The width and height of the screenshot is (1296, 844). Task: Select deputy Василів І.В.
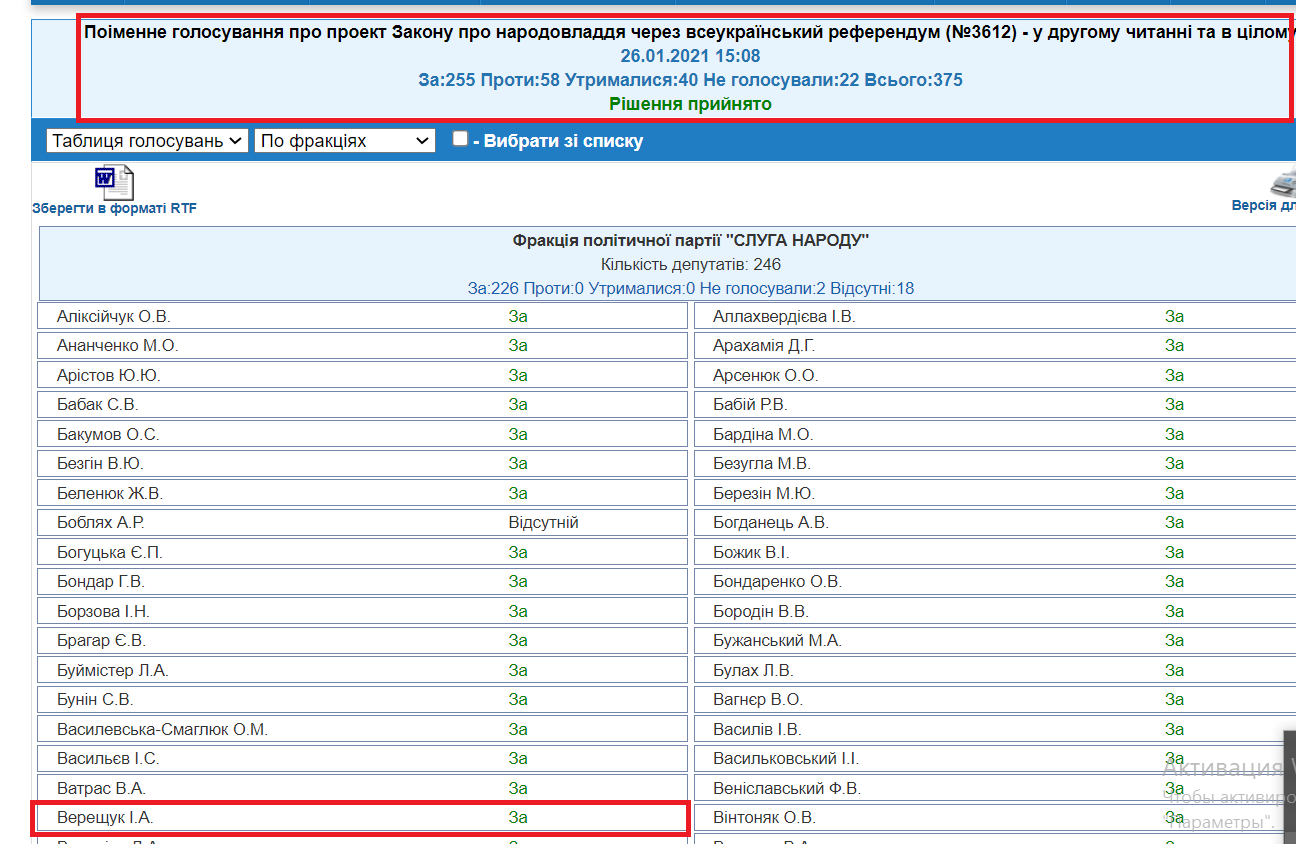coord(758,730)
